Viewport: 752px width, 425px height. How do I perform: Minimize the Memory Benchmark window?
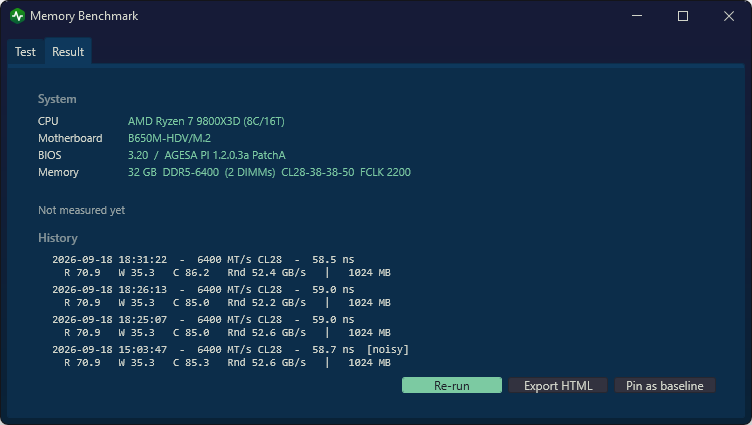pyautogui.click(x=637, y=16)
